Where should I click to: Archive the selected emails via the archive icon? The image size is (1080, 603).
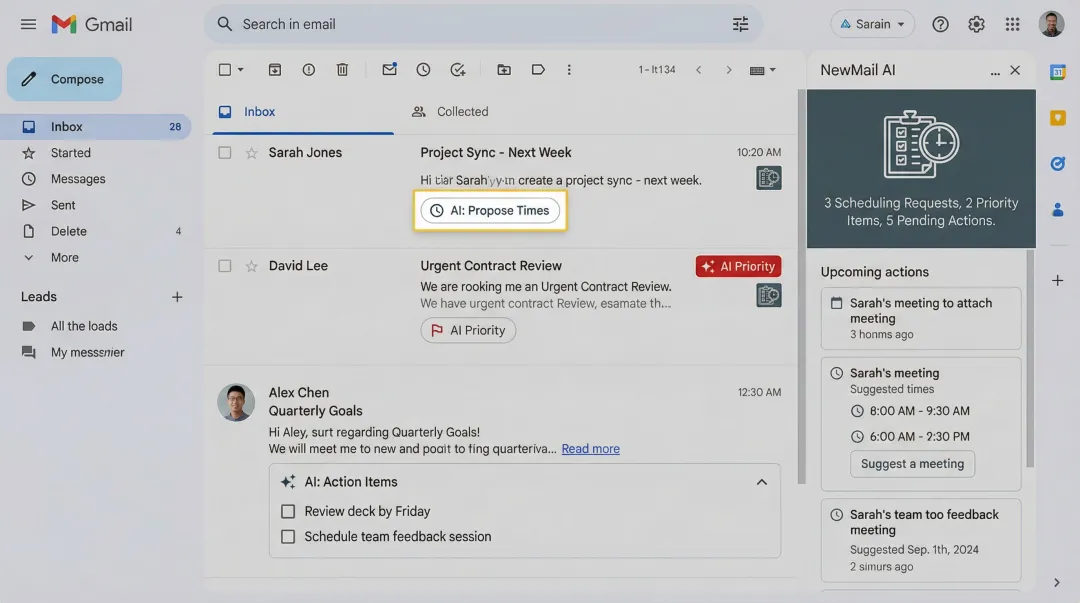pyautogui.click(x=274, y=69)
